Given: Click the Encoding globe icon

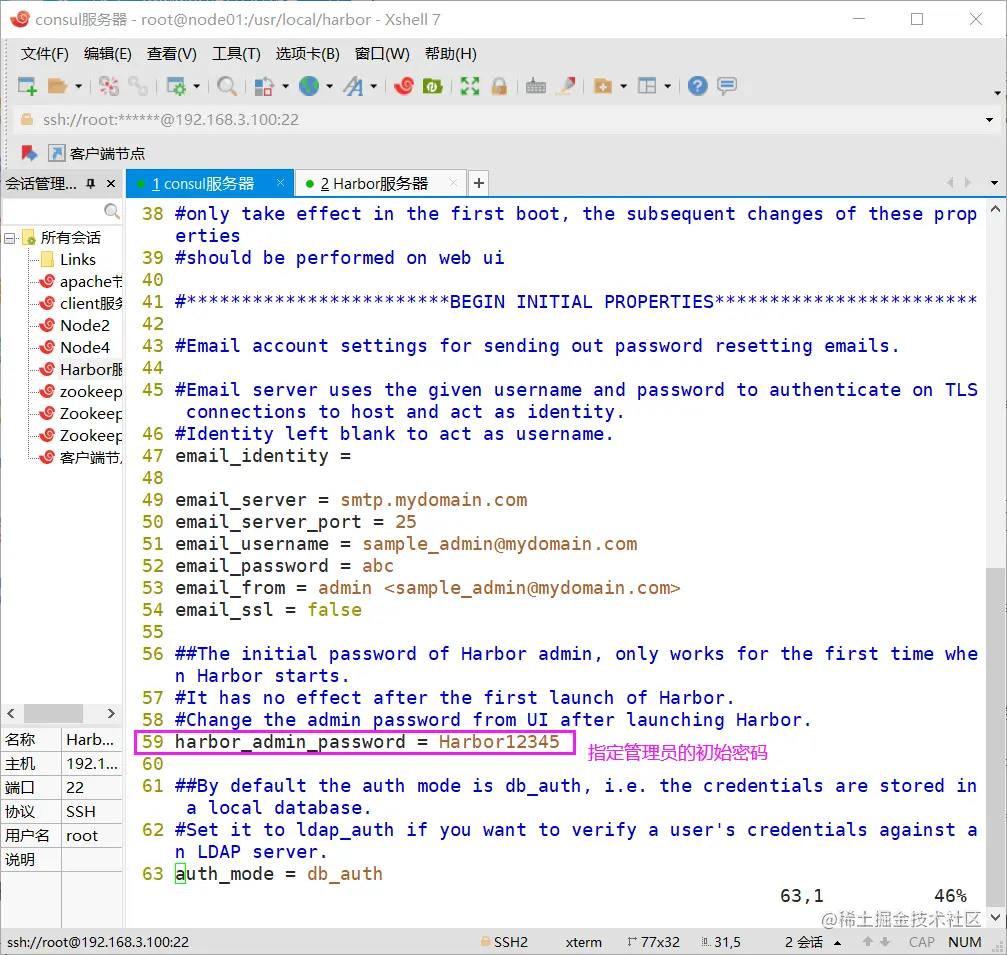Looking at the screenshot, I should click(x=309, y=85).
